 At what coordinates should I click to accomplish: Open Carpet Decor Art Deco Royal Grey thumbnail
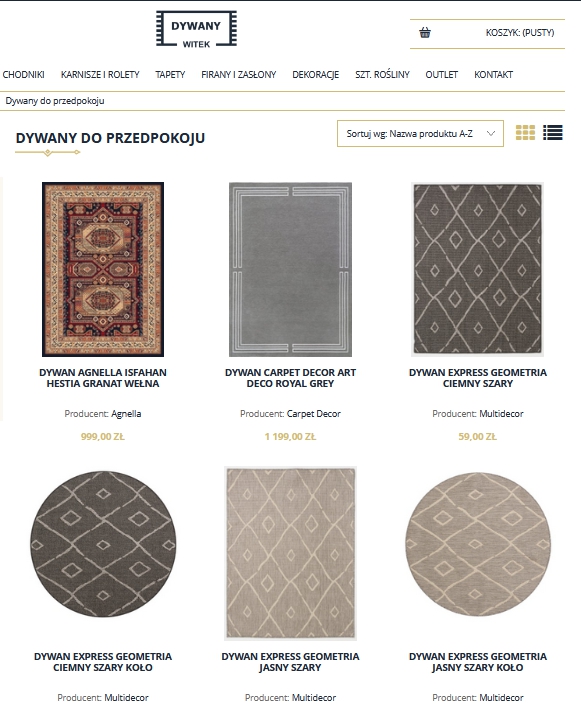[x=290, y=270]
